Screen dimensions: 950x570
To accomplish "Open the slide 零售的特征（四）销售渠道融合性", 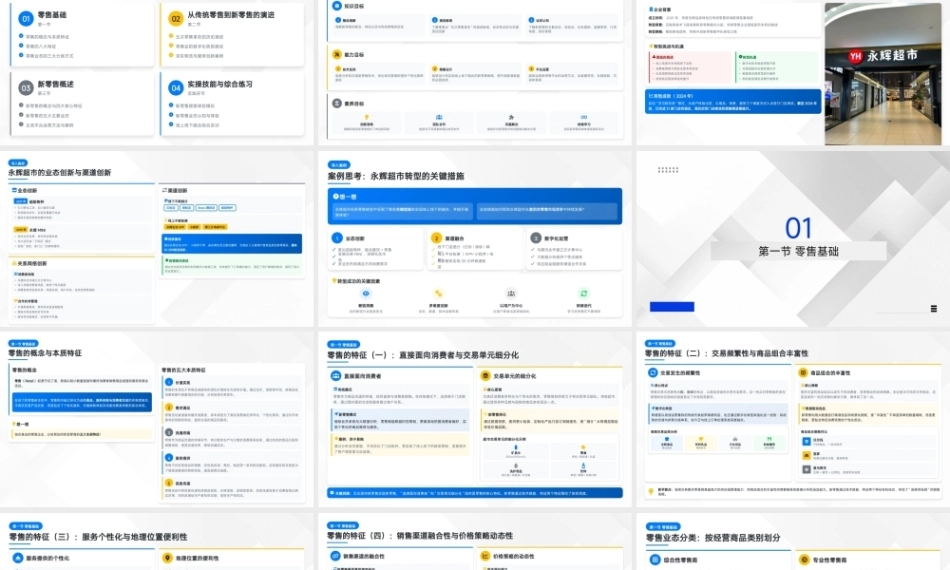I will pyautogui.click(x=475, y=542).
